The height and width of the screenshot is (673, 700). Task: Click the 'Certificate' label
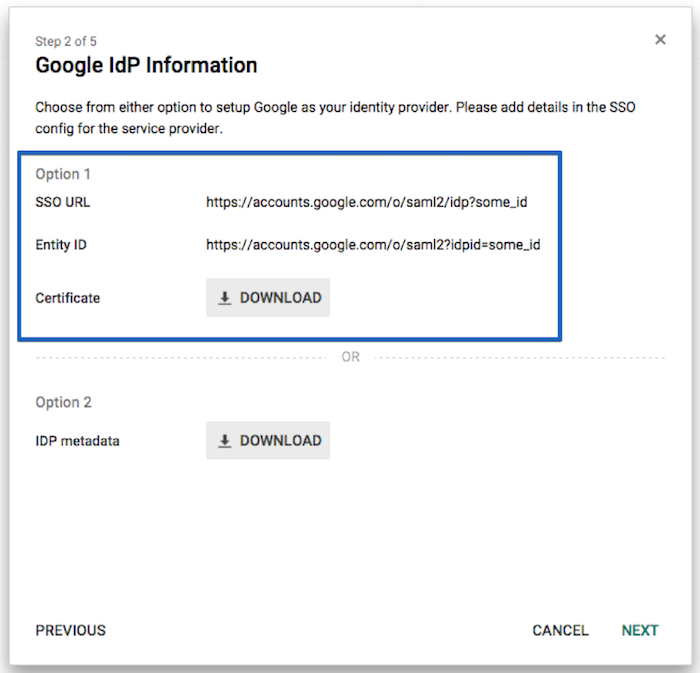(x=67, y=298)
